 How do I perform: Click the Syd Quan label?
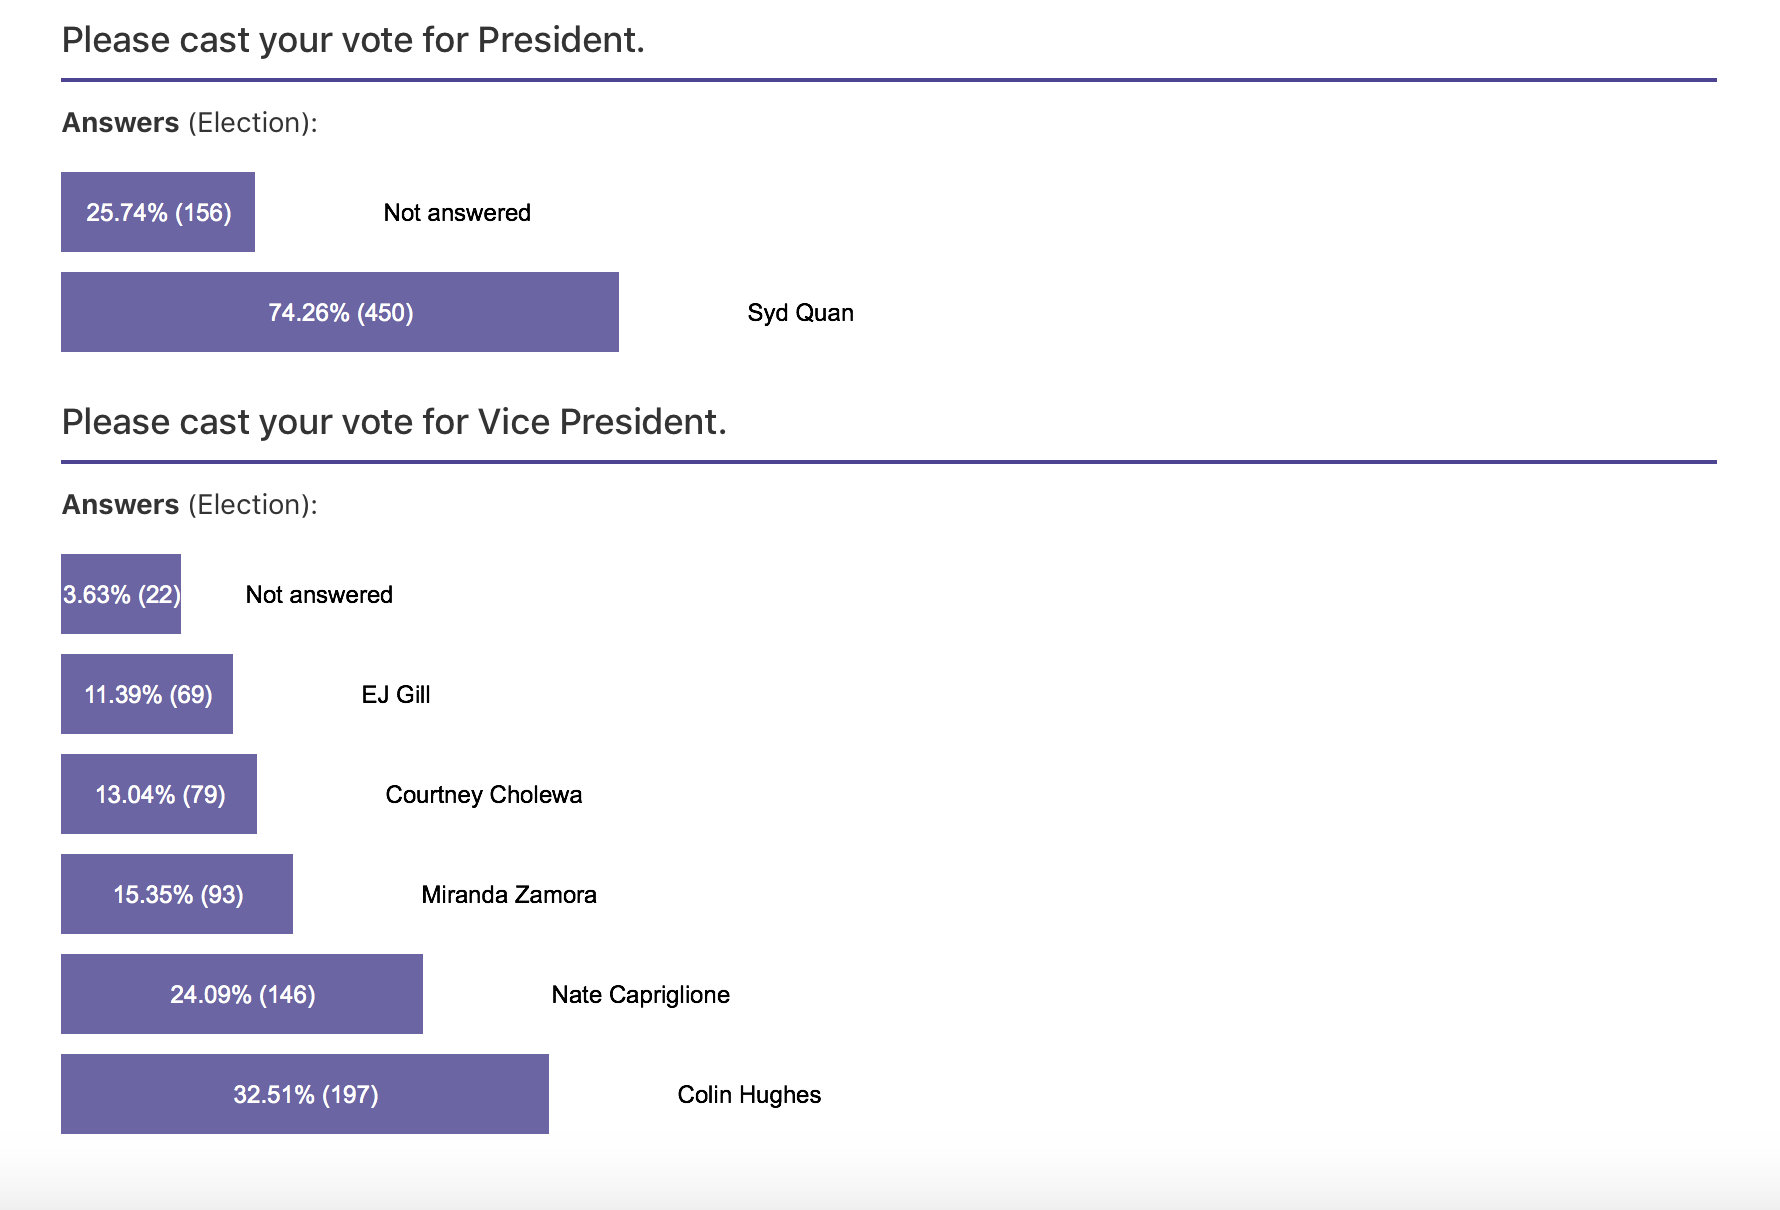(800, 313)
